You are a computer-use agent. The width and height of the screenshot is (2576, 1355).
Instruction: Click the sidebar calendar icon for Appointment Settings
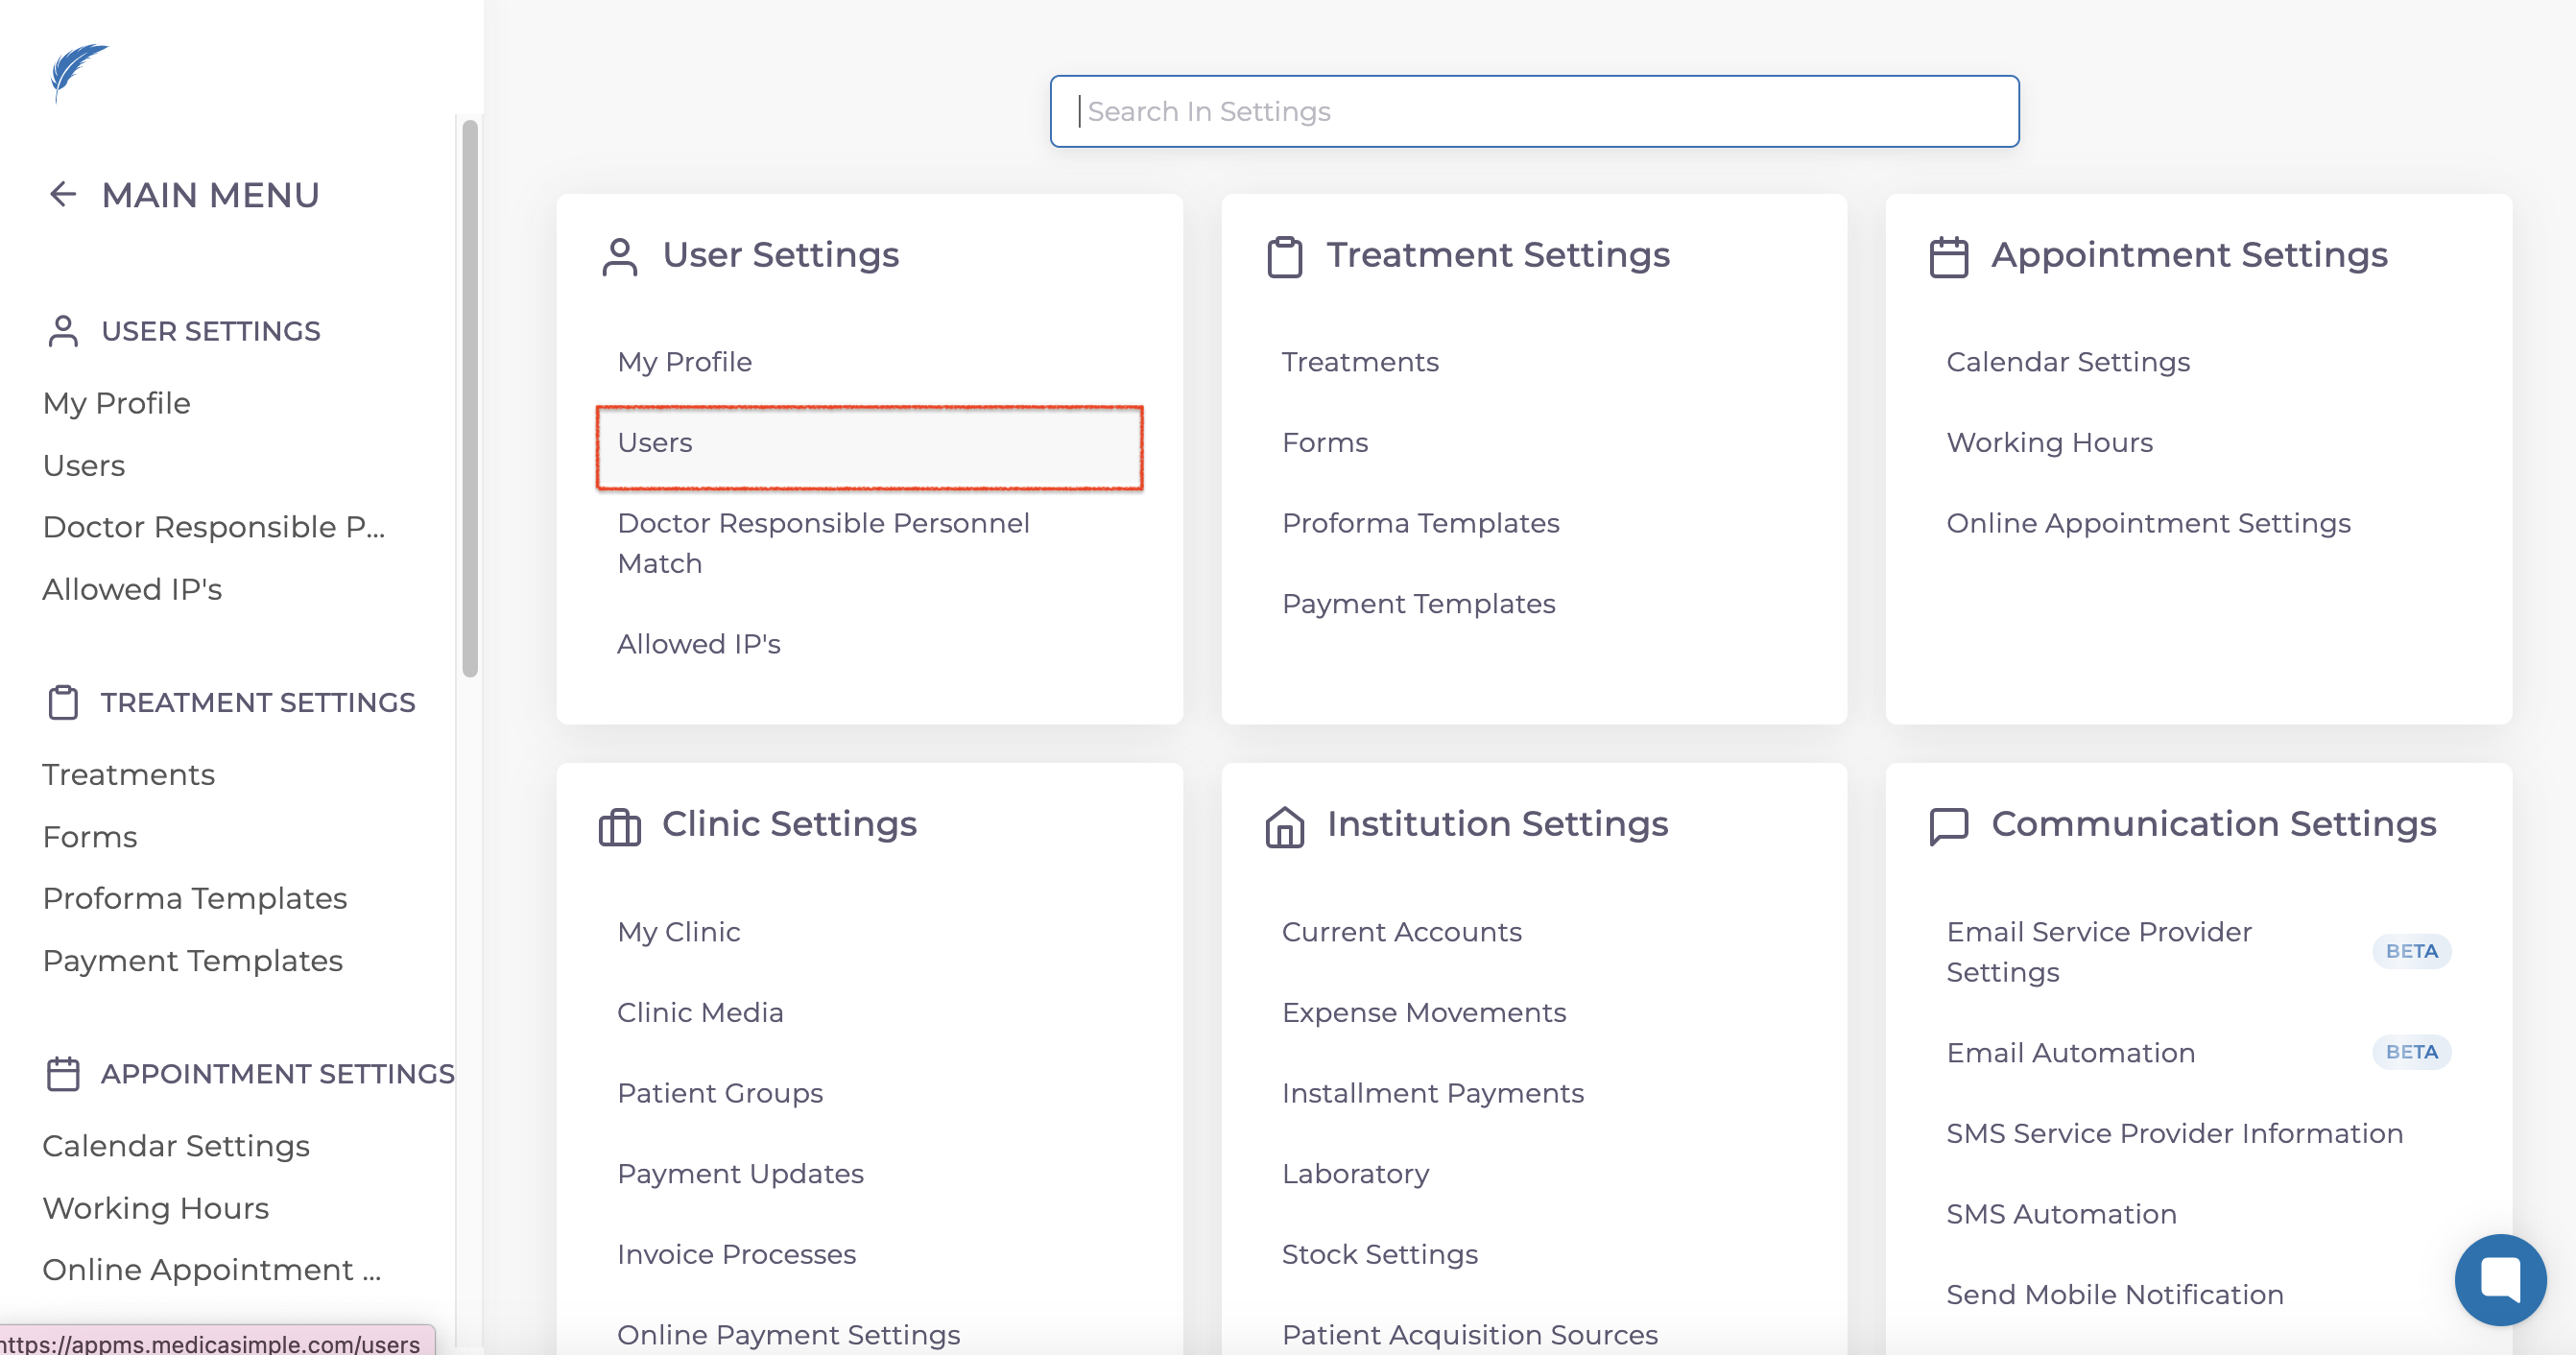pos(63,1073)
